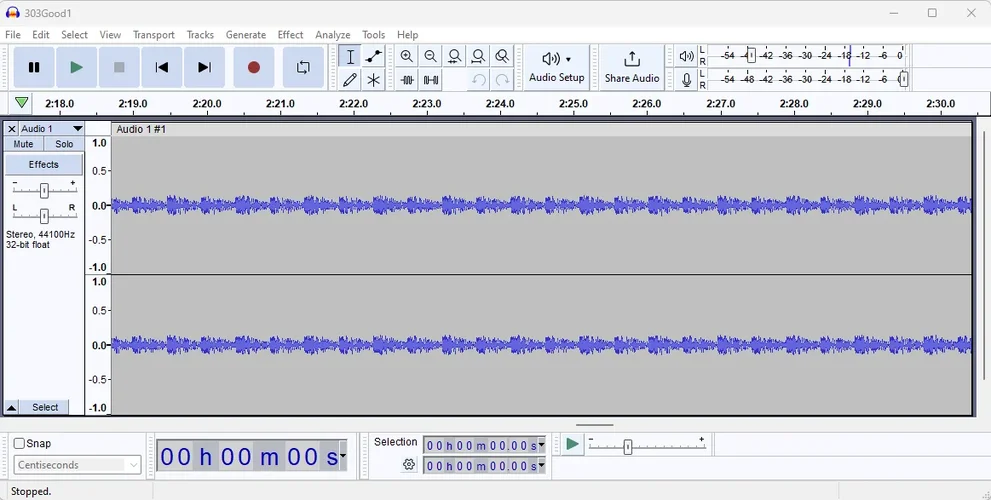Click the Play-at-Speed button
The width and height of the screenshot is (991, 500).
(x=572, y=444)
